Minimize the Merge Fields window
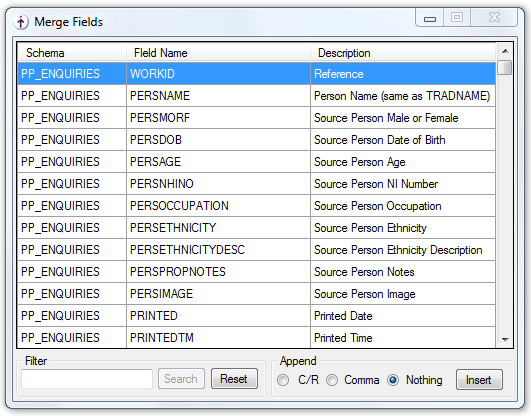The width and height of the screenshot is (531, 416). coord(430,18)
